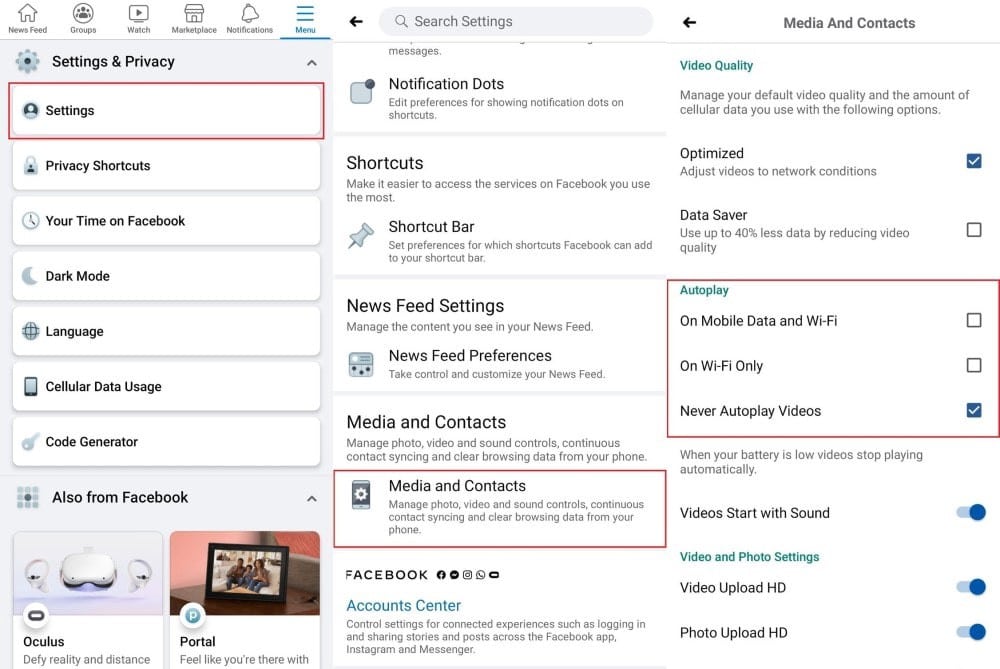This screenshot has height=669, width=1000.
Task: Click the Code Generator key icon
Action: 30,442
